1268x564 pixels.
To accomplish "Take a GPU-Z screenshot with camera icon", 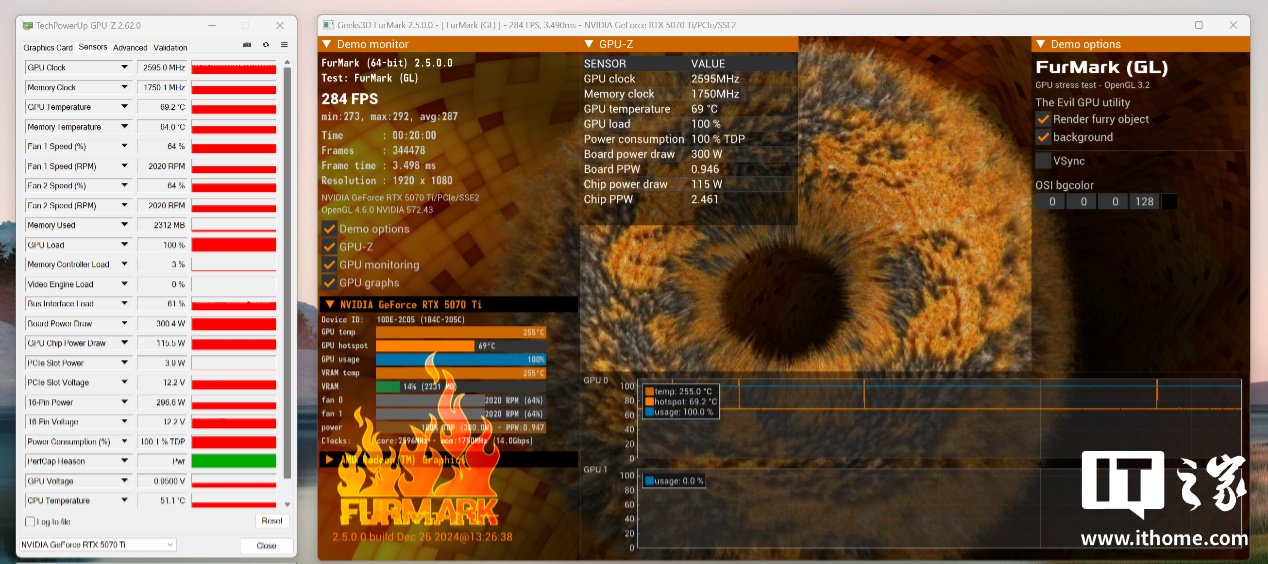I will 247,45.
